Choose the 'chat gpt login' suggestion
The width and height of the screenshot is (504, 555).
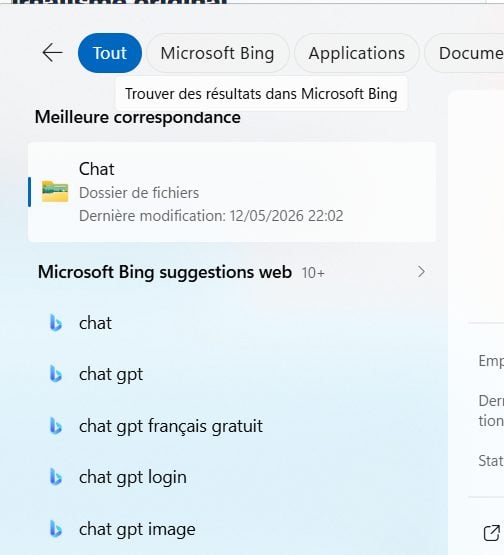pyautogui.click(x=232, y=477)
